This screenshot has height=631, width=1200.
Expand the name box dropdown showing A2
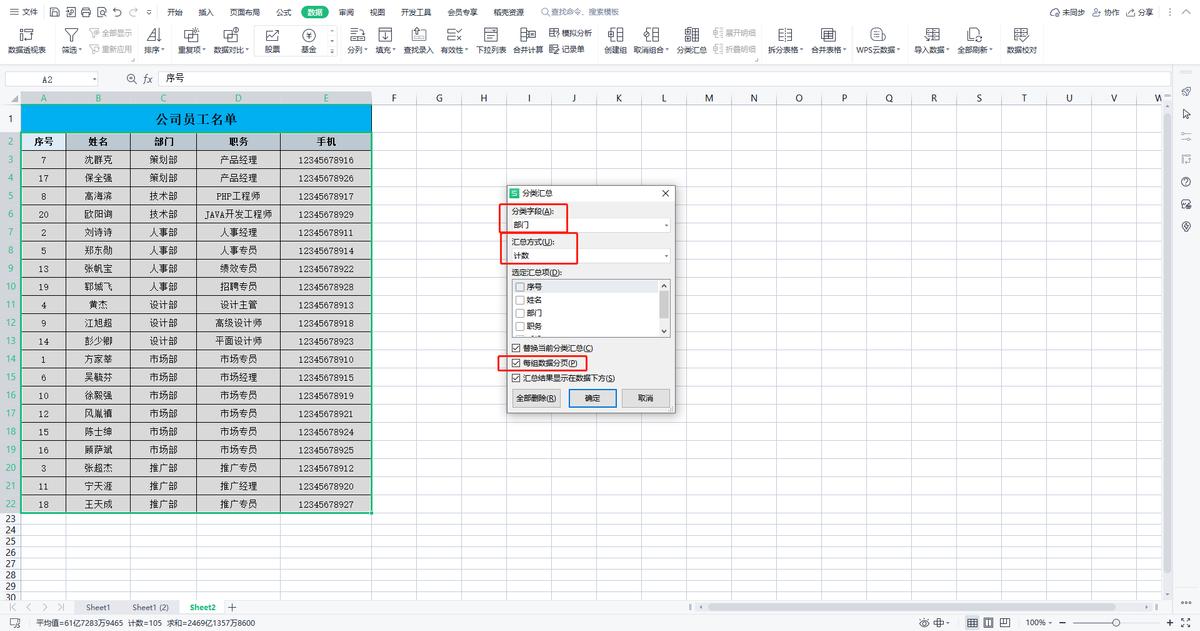tap(95, 79)
